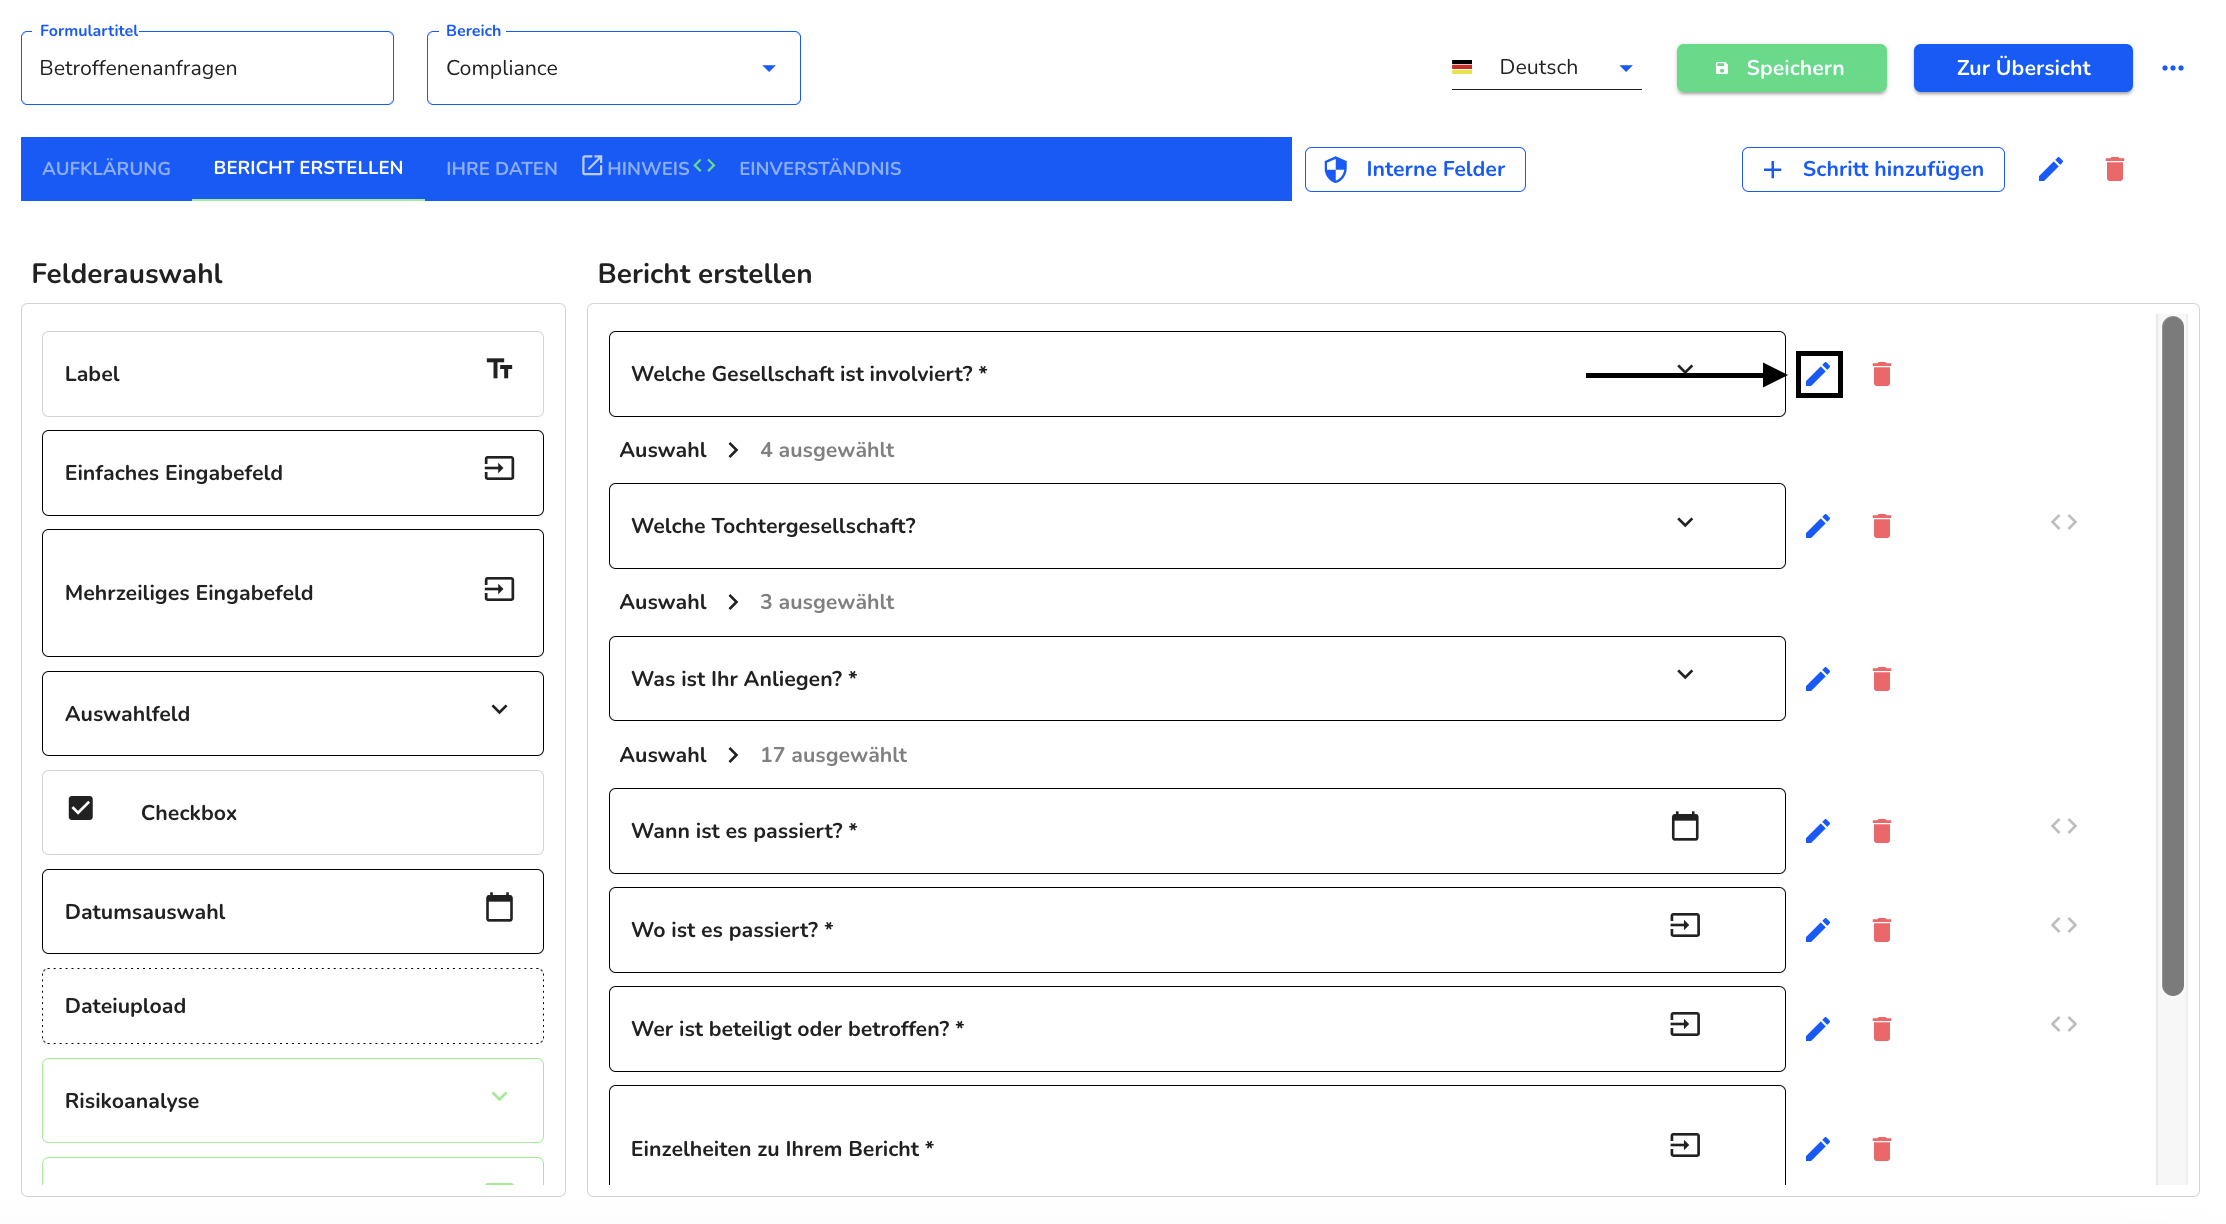Delete the current step with the trash icon
This screenshot has height=1224, width=2226.
[x=2114, y=169]
